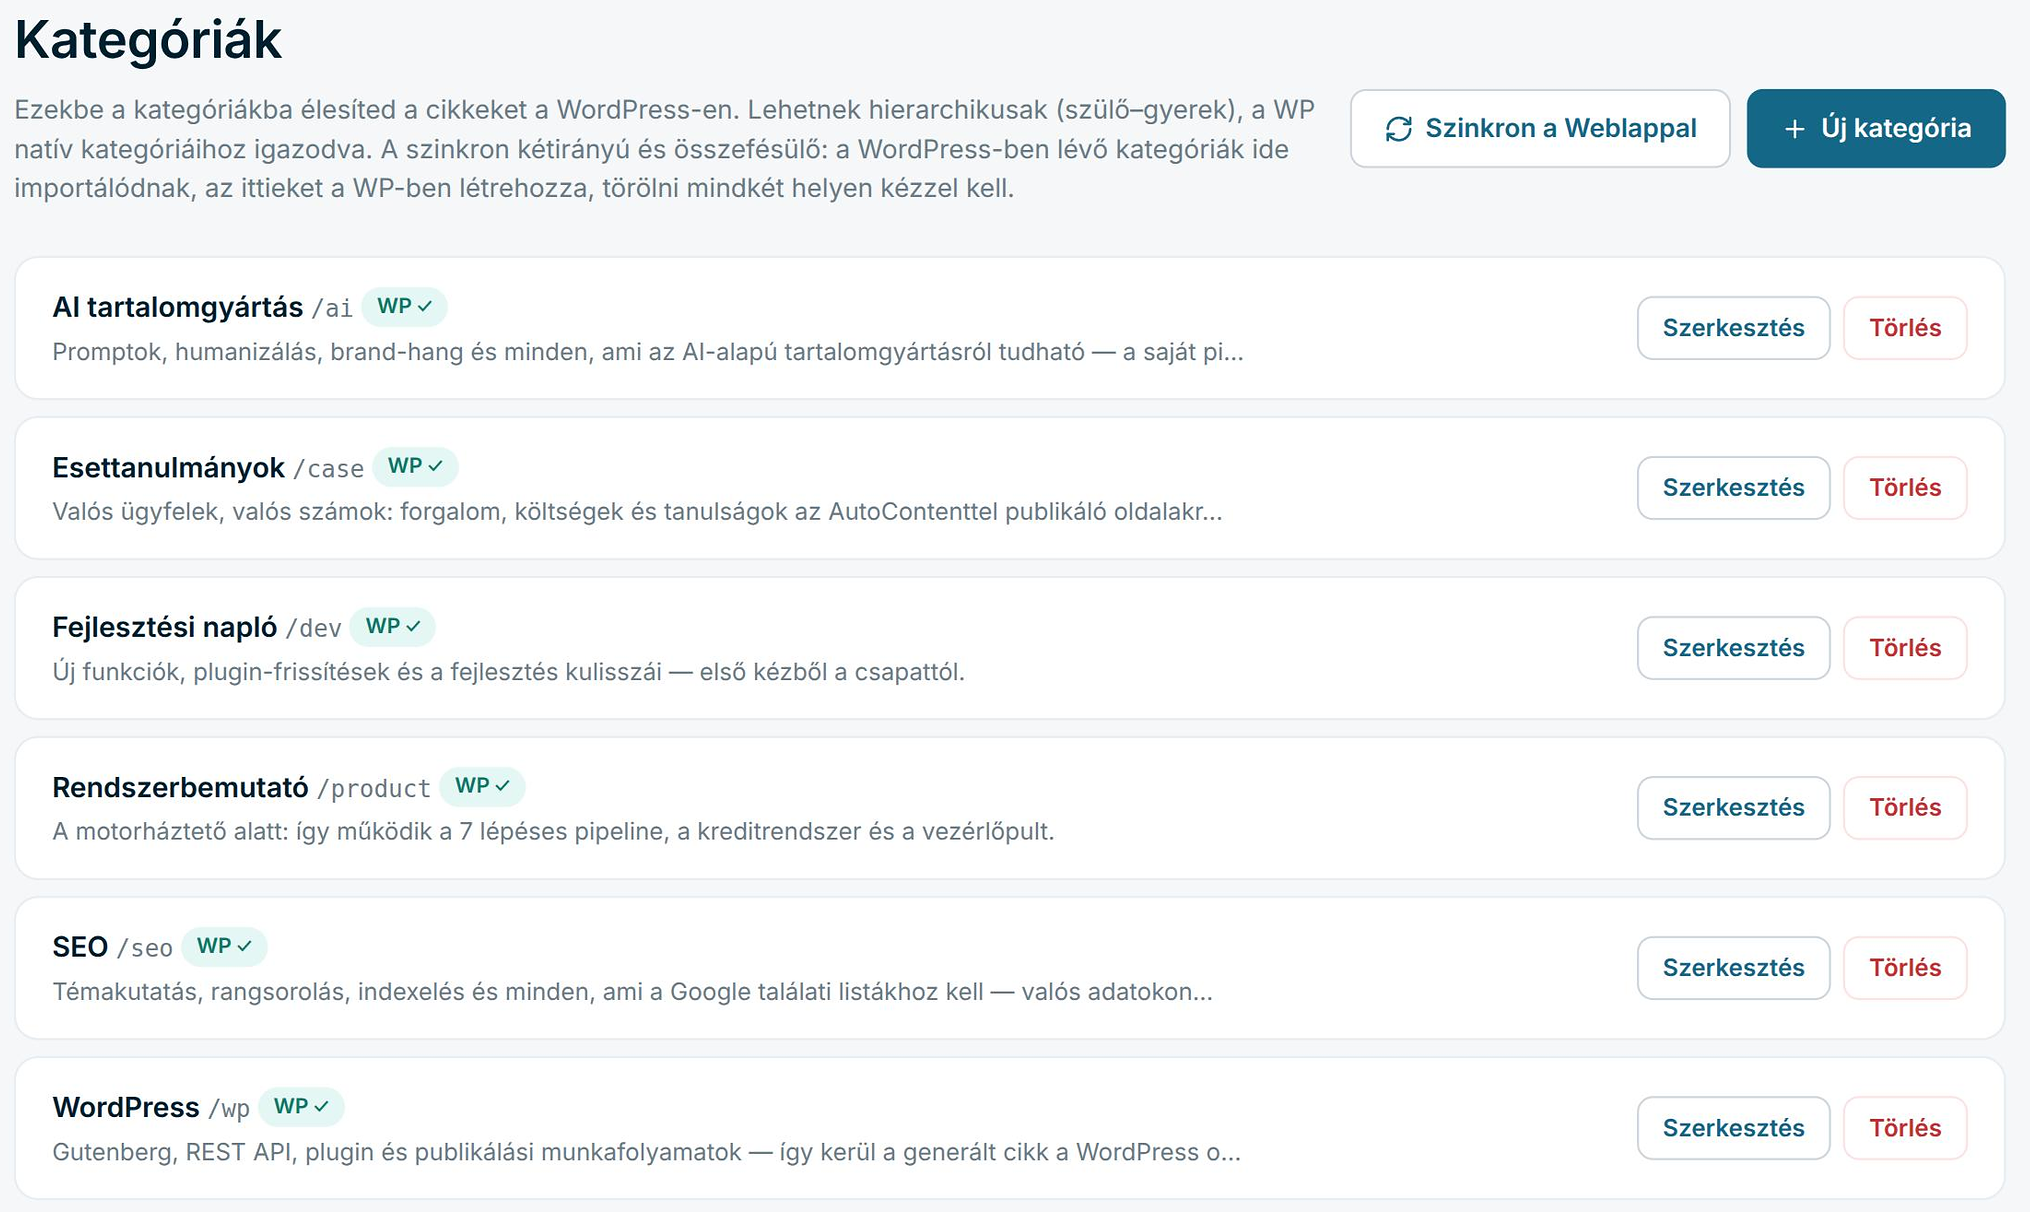Open Szerkesztés for the SEO category
This screenshot has width=2030, height=1212.
pos(1733,968)
